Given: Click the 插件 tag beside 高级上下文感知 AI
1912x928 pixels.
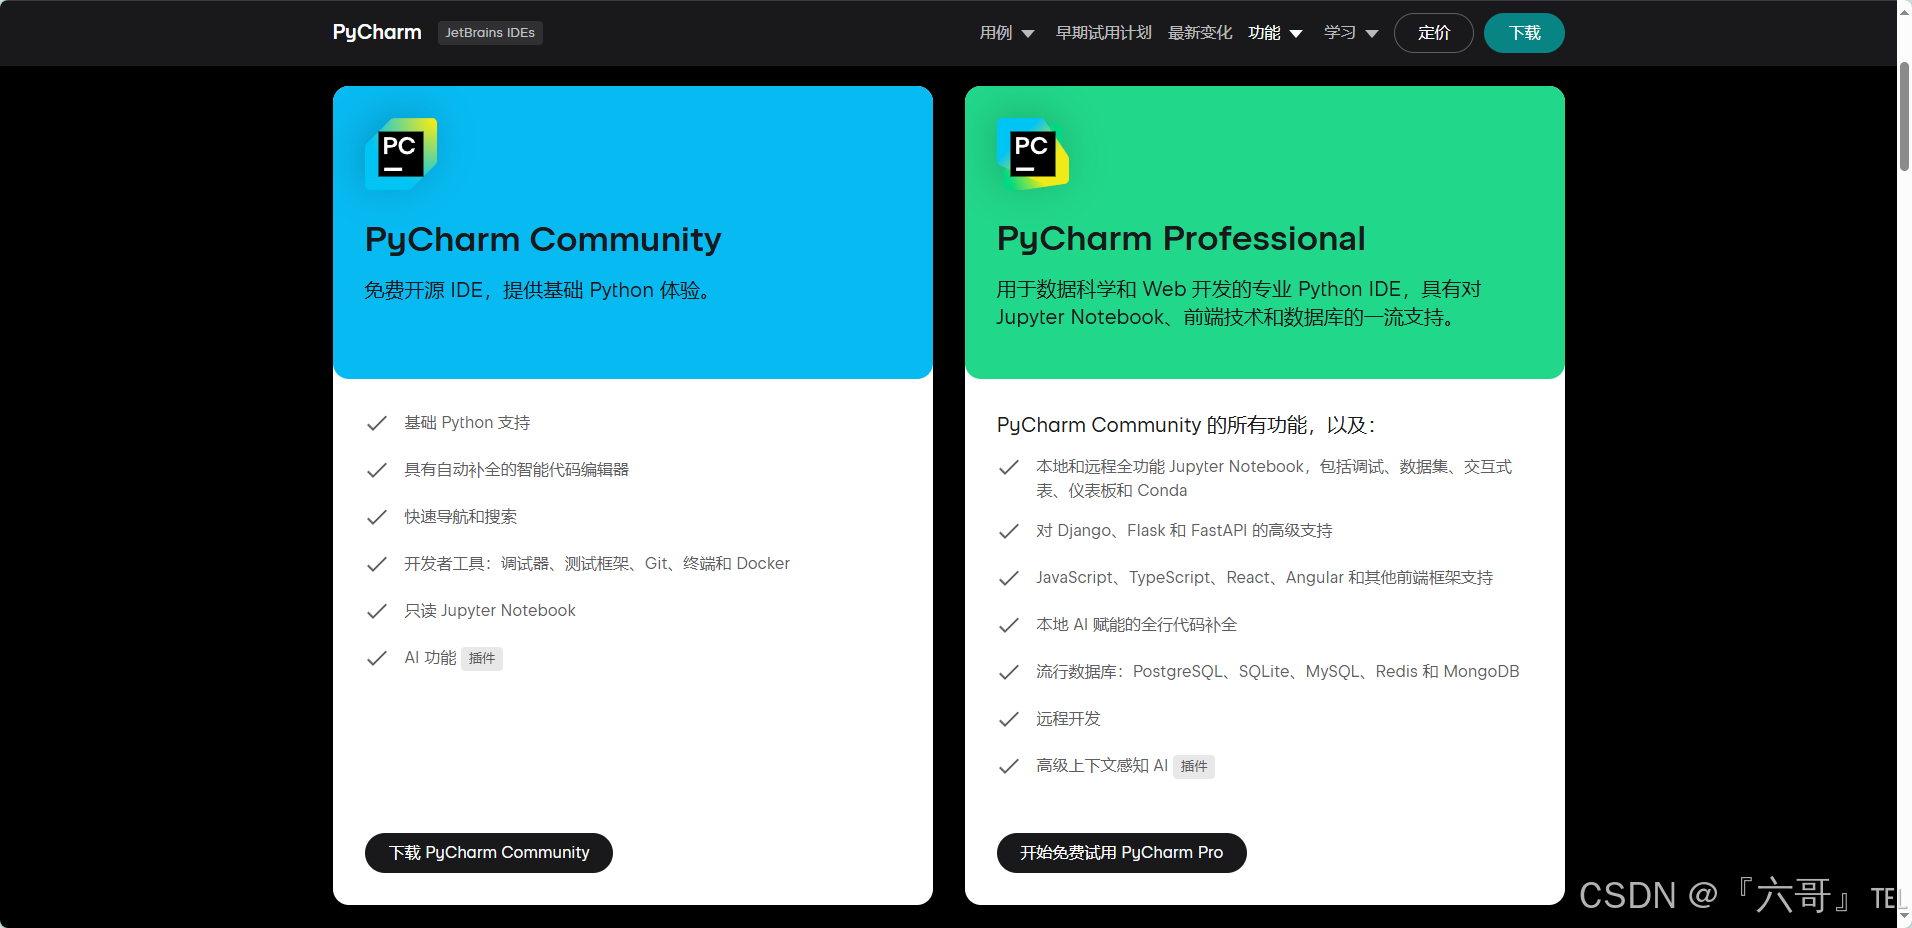Looking at the screenshot, I should [x=1194, y=766].
